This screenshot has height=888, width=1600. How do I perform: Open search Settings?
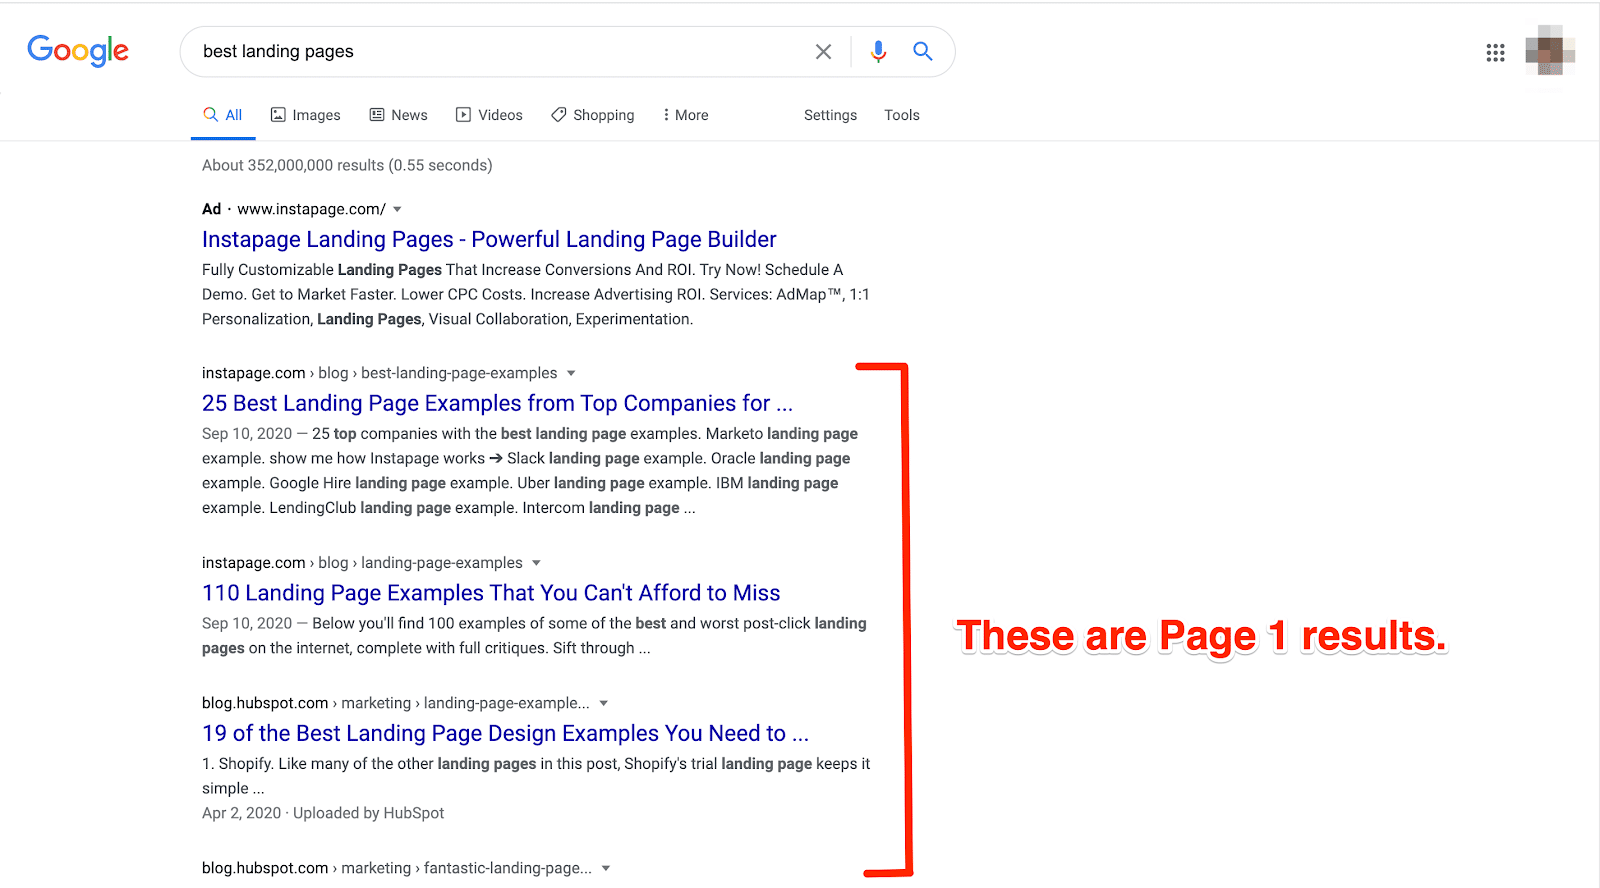click(x=830, y=115)
